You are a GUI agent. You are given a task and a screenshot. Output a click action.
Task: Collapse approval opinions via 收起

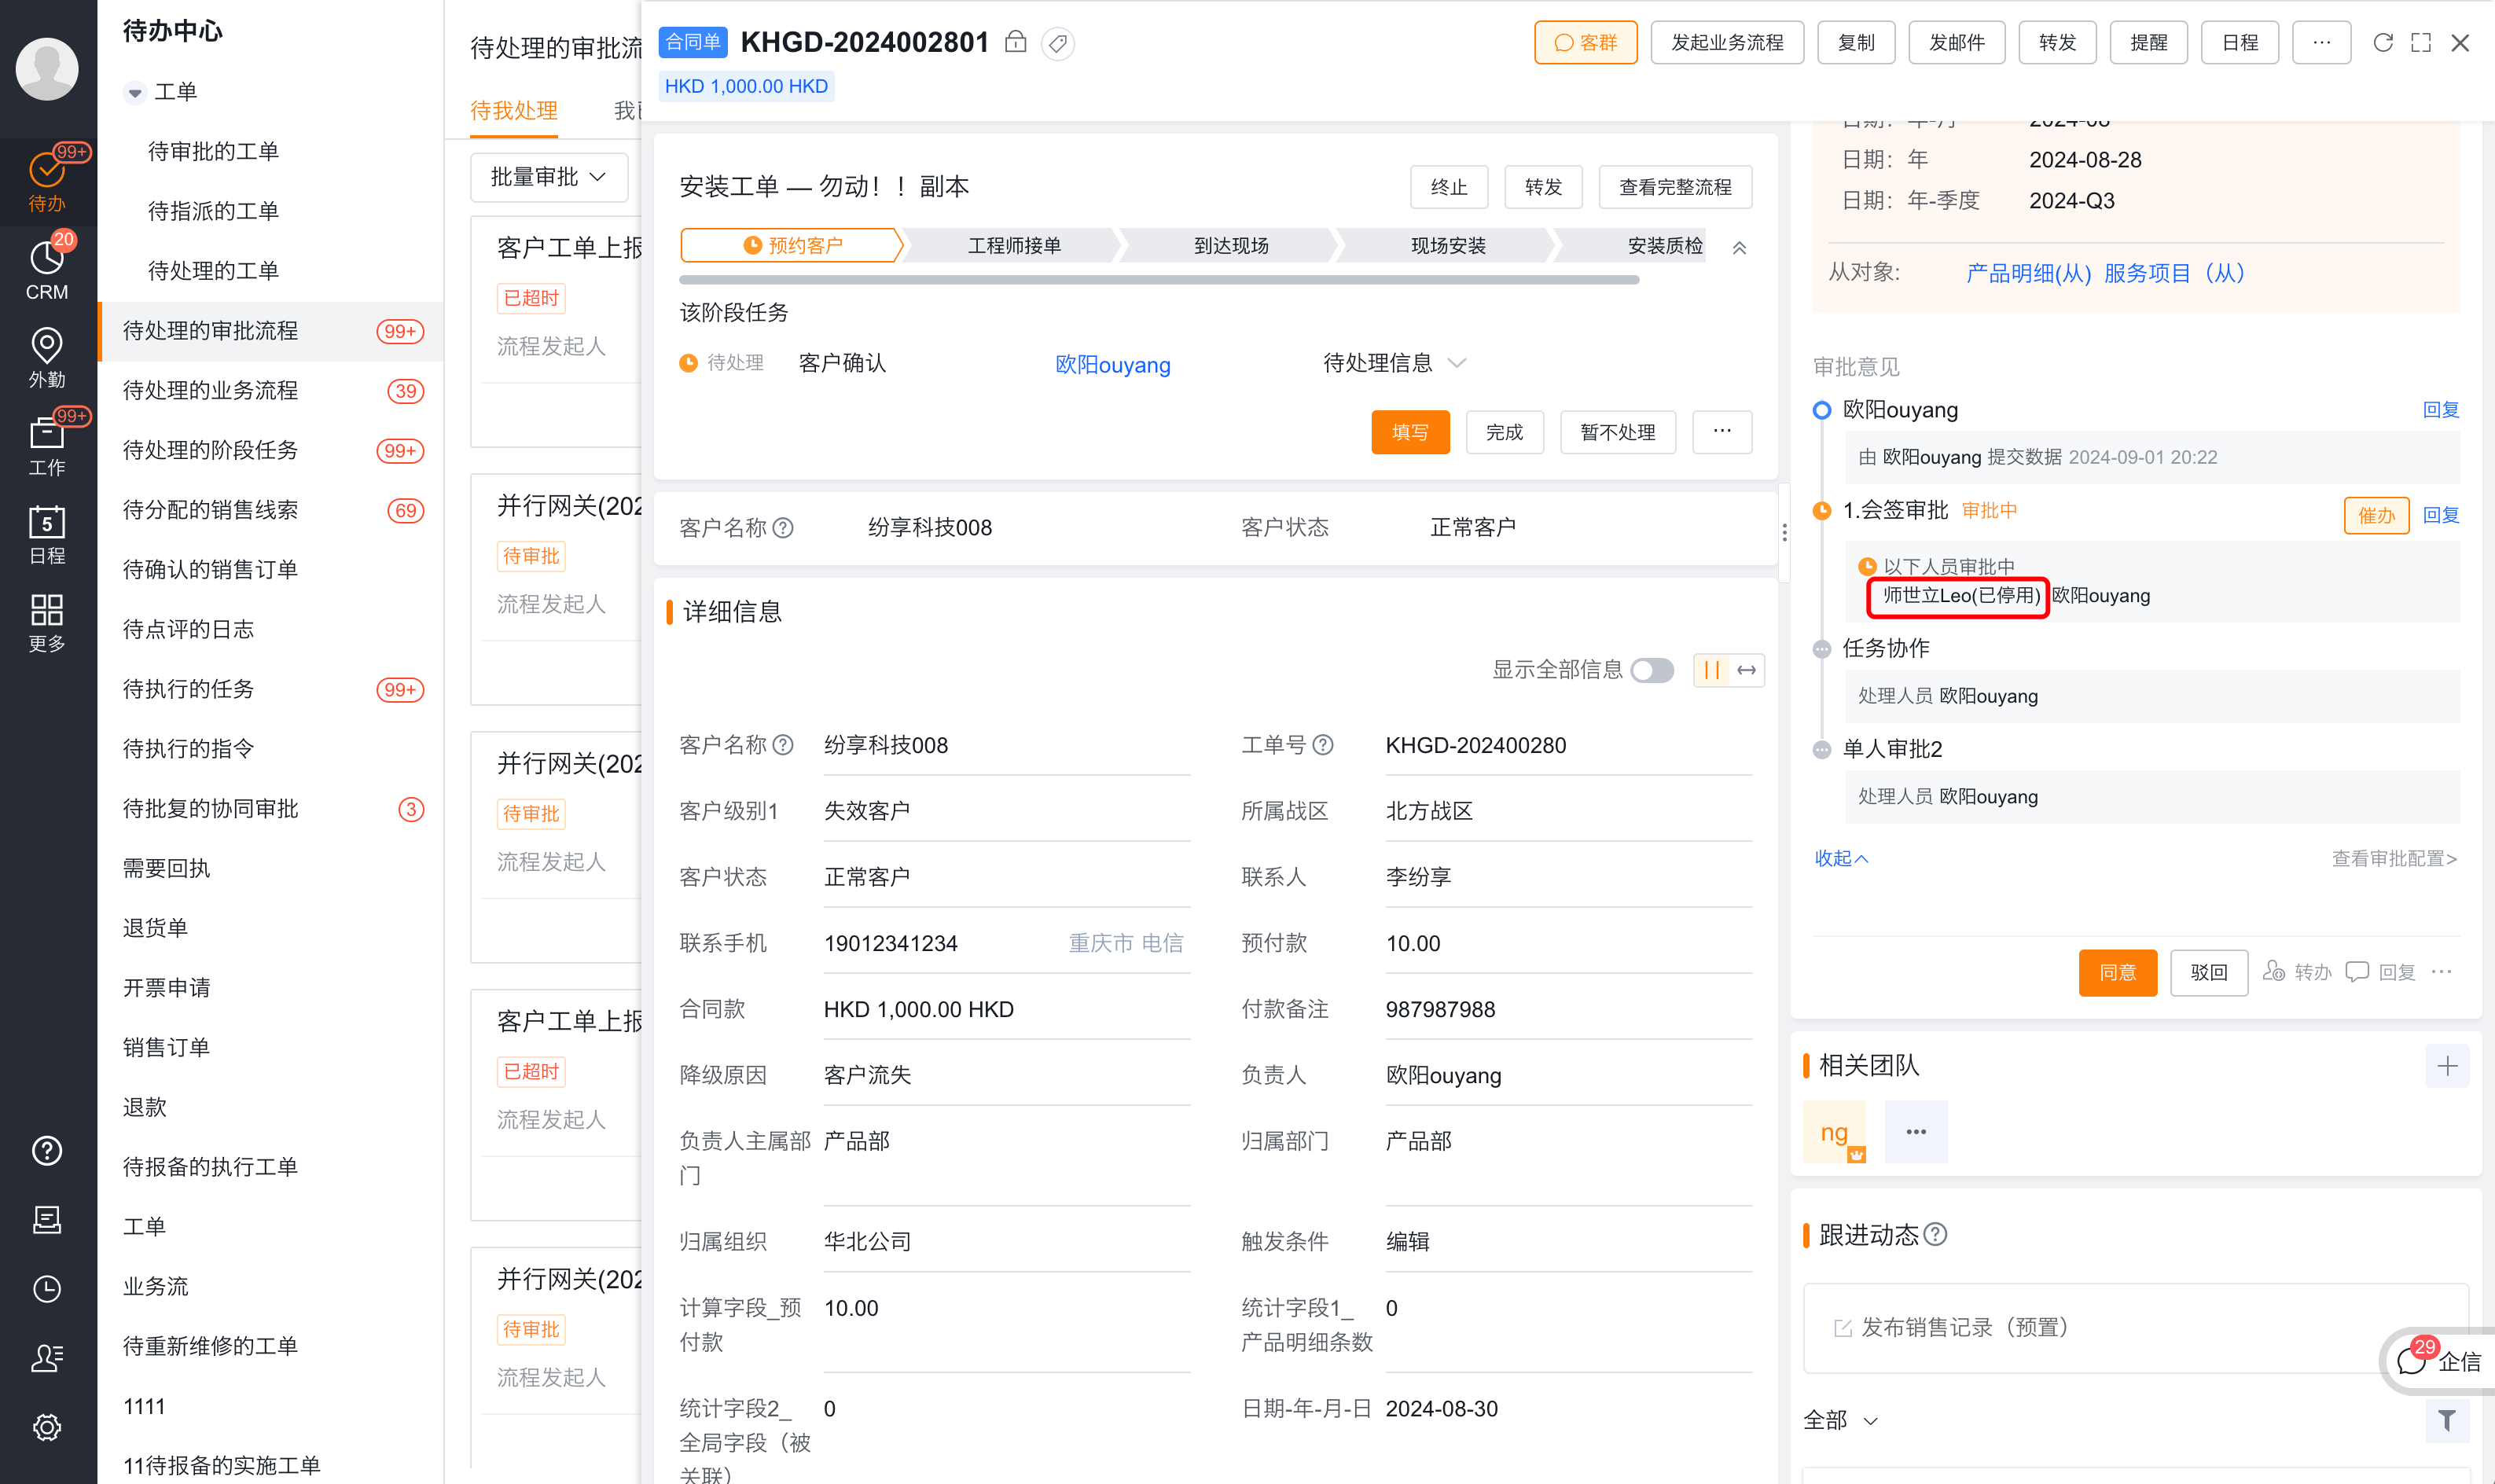coord(1840,858)
